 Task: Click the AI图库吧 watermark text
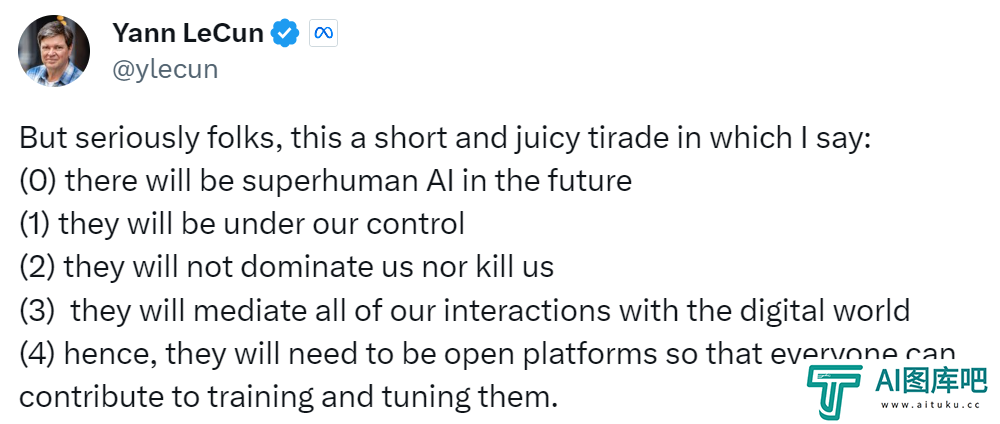pos(931,382)
